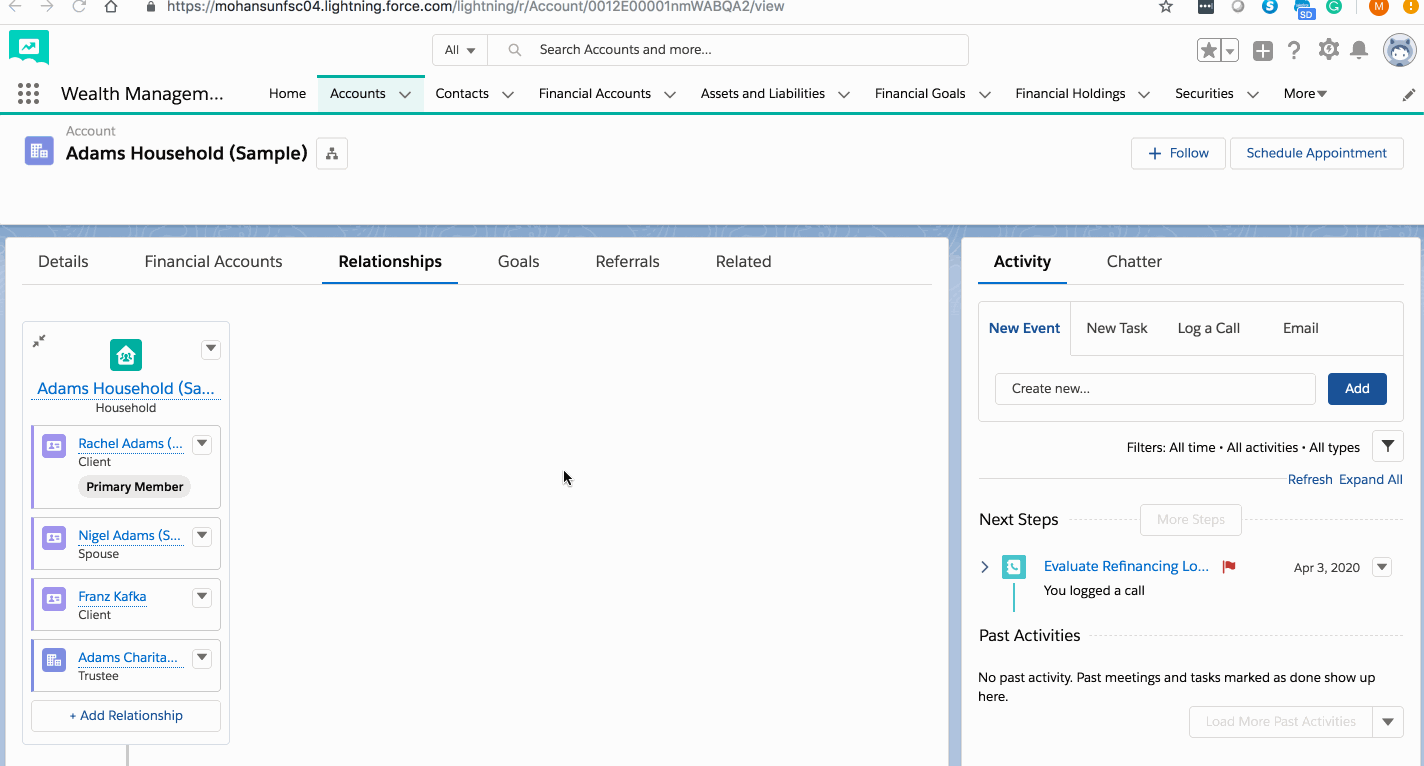Switch to the Goals tab
Viewport: 1424px width, 766px height.
pyautogui.click(x=518, y=261)
